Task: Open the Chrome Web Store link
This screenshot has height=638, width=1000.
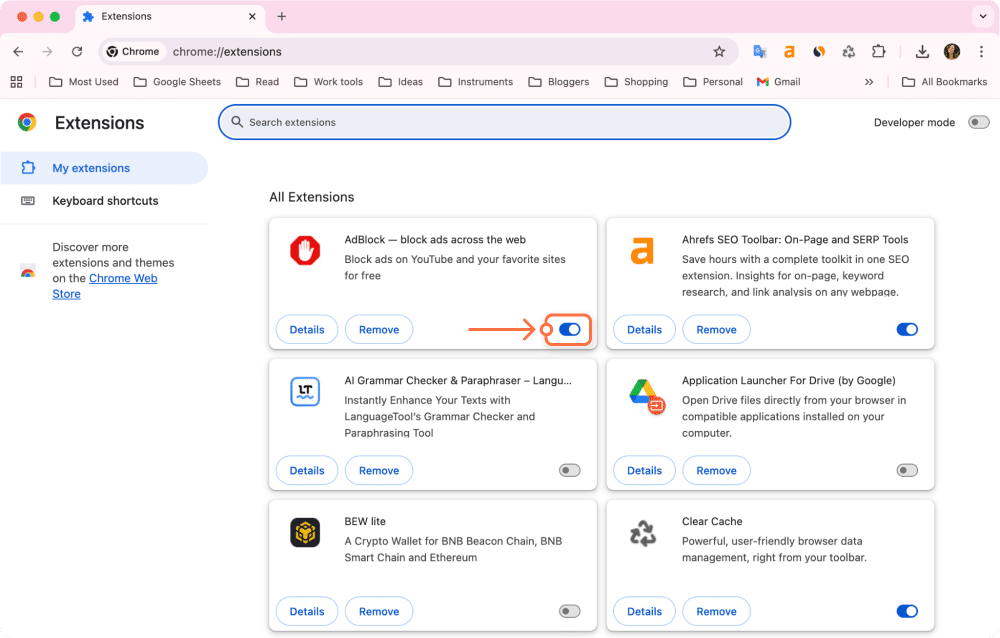Action: click(x=123, y=279)
